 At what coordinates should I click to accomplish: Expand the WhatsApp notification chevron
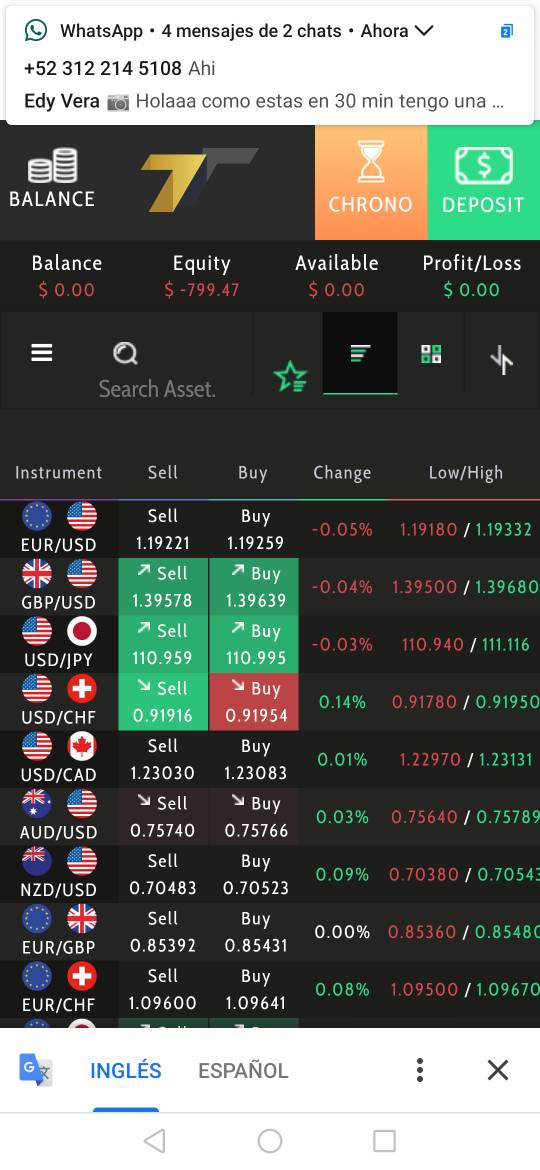[x=424, y=31]
